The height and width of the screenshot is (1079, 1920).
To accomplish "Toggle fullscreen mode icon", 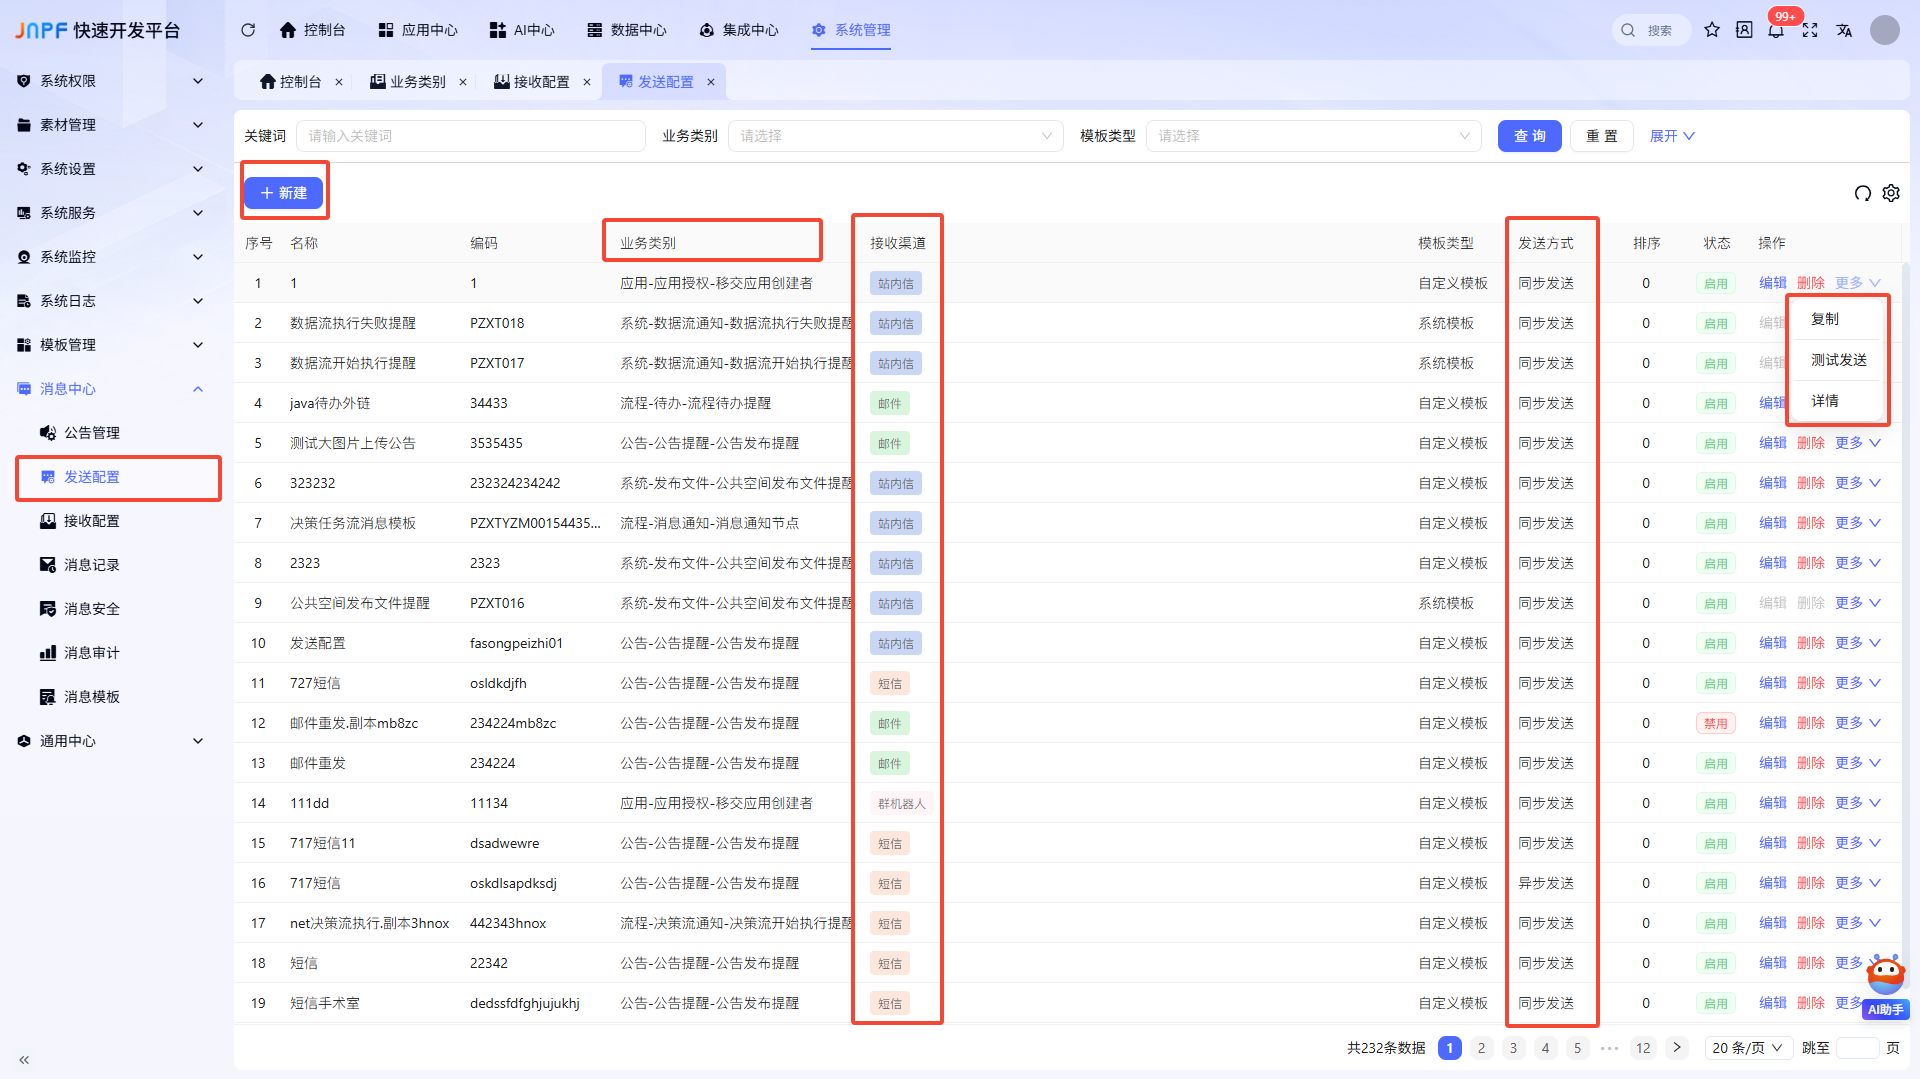I will [x=1810, y=30].
